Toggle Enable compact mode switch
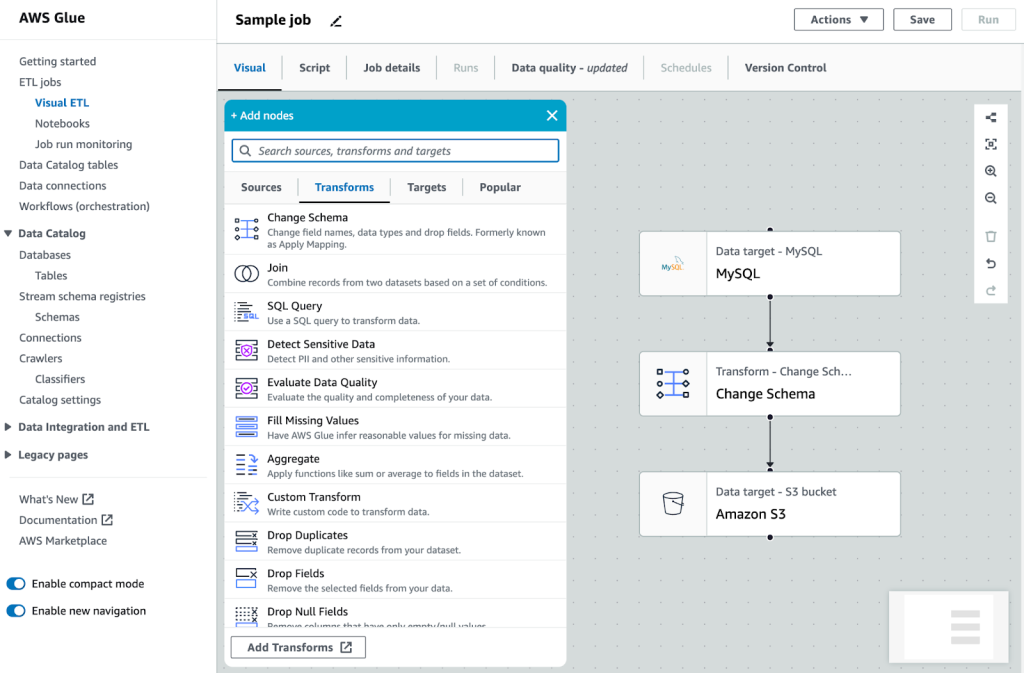 16,584
